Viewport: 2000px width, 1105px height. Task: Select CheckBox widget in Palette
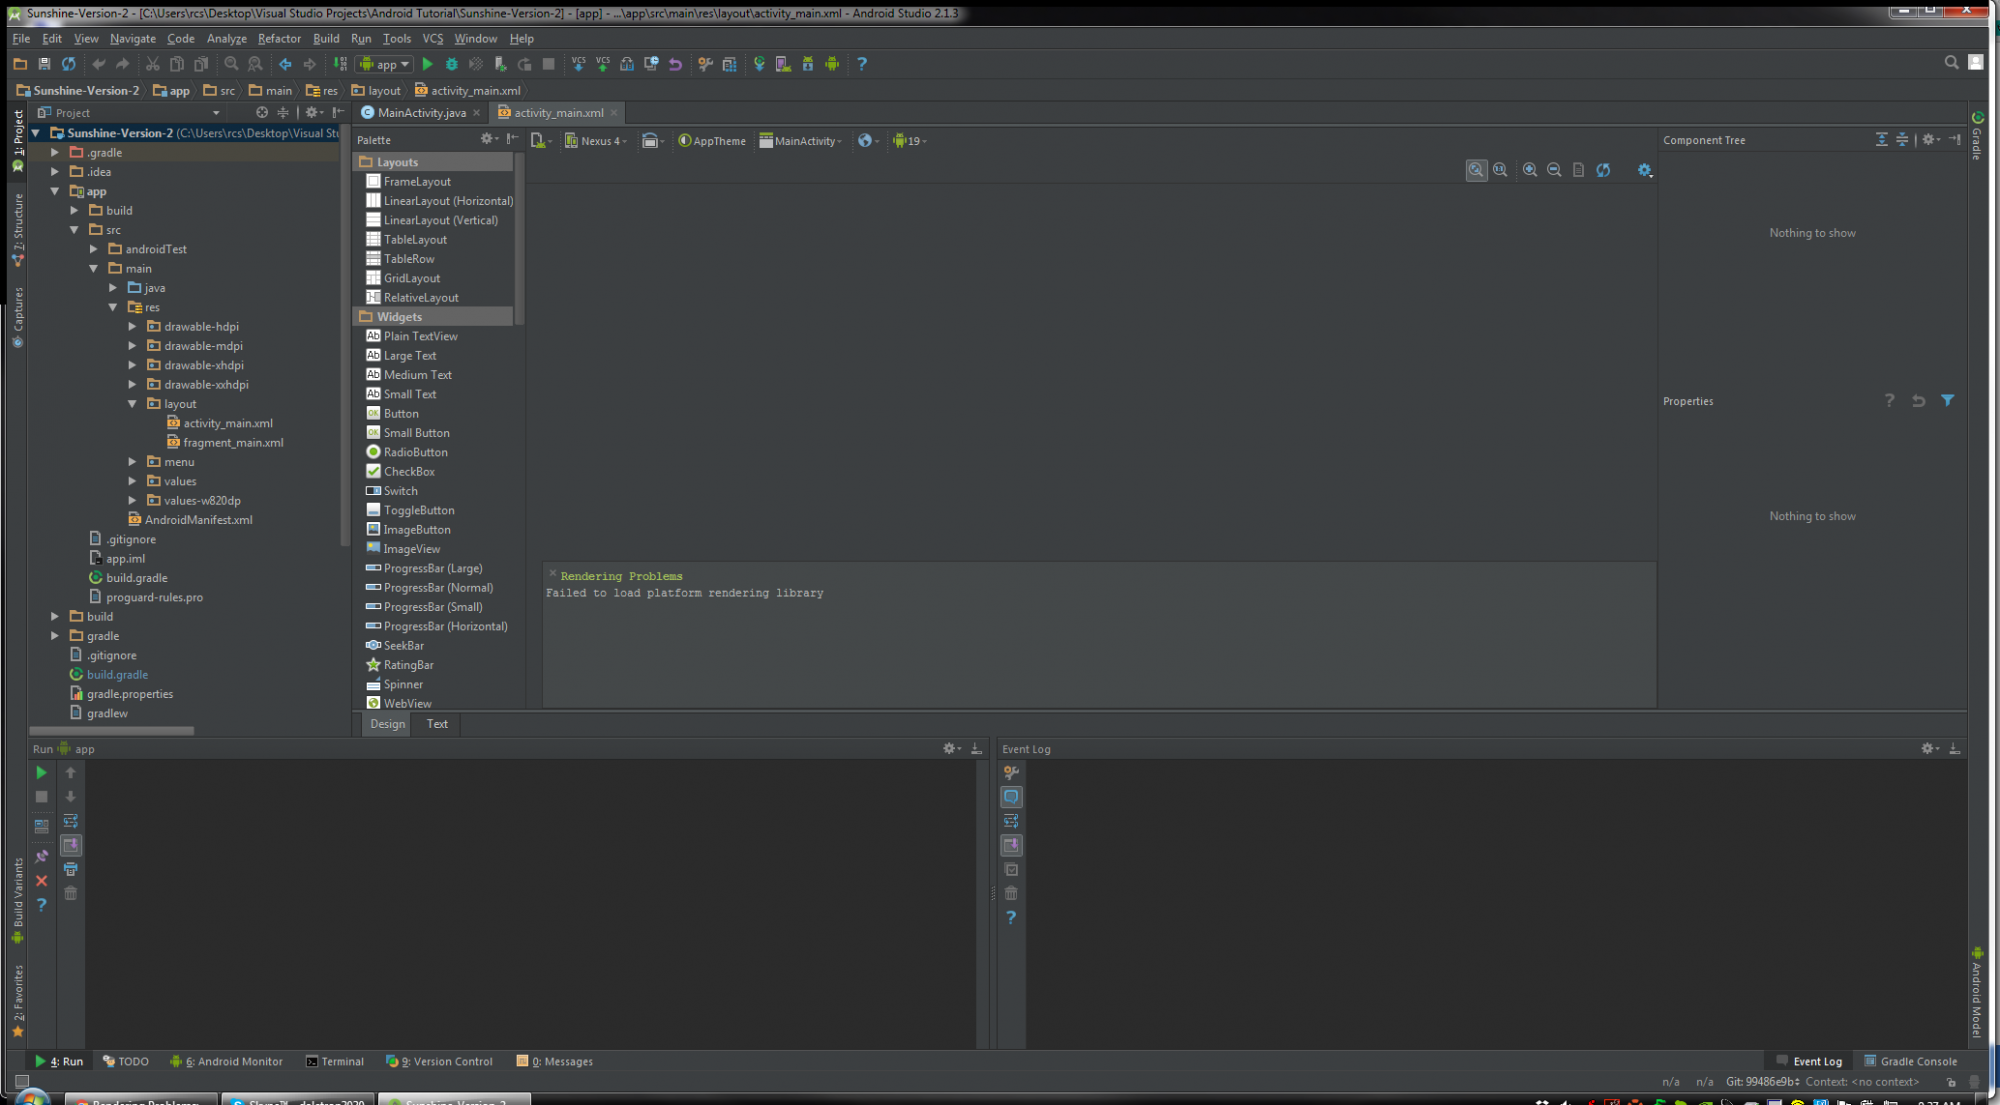point(409,472)
